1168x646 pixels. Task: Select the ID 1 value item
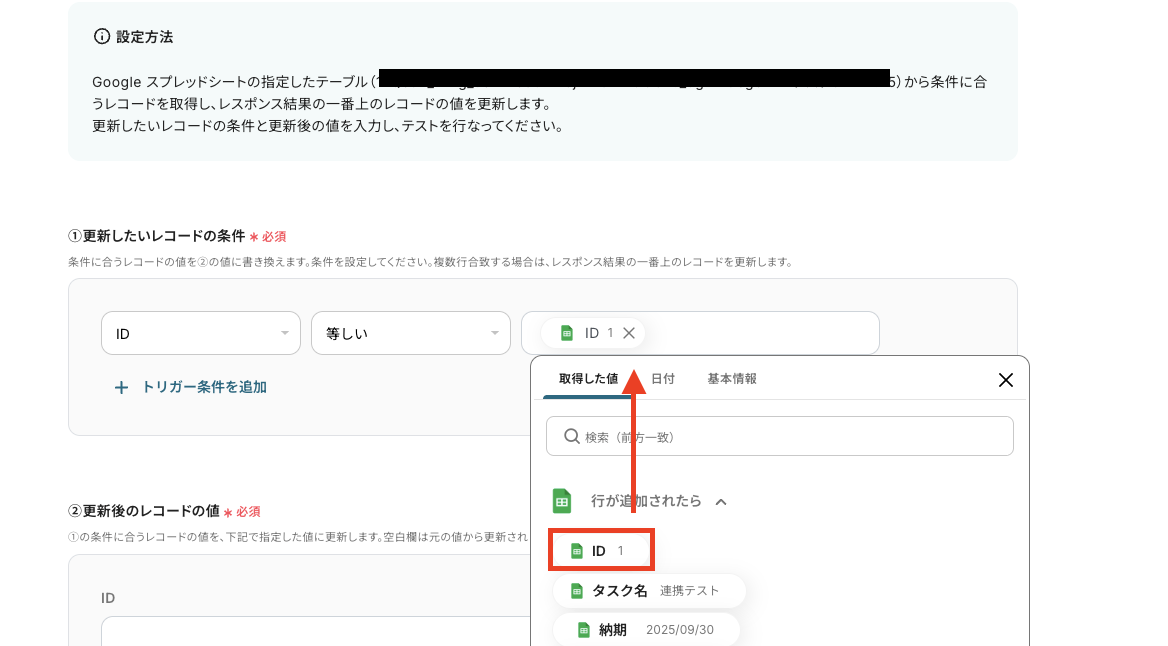pos(601,551)
